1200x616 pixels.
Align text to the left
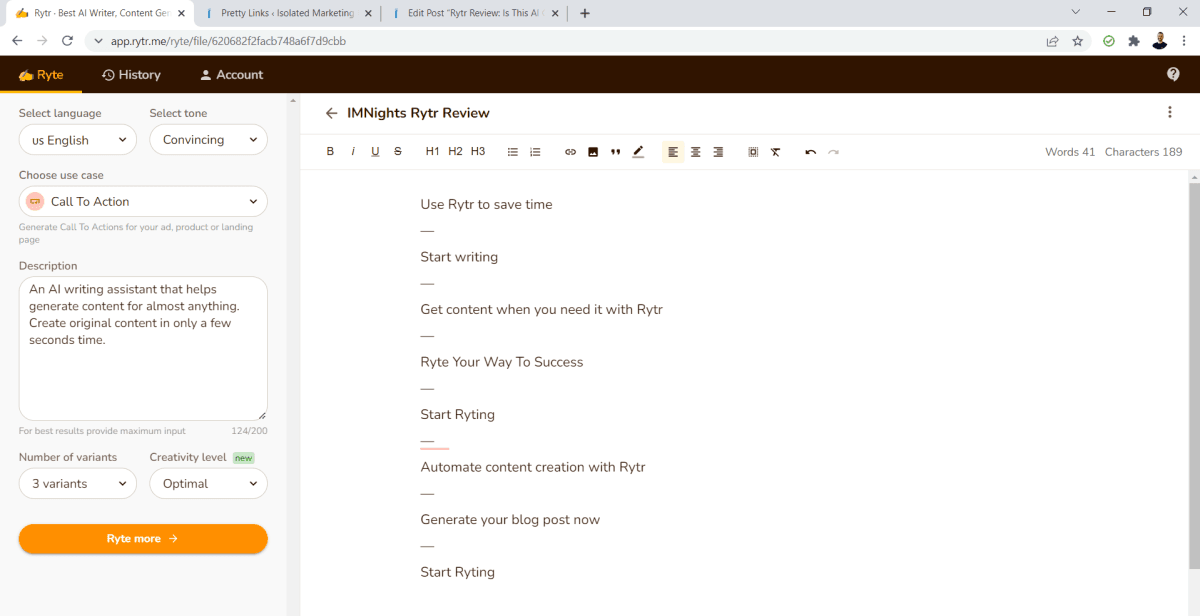point(673,152)
